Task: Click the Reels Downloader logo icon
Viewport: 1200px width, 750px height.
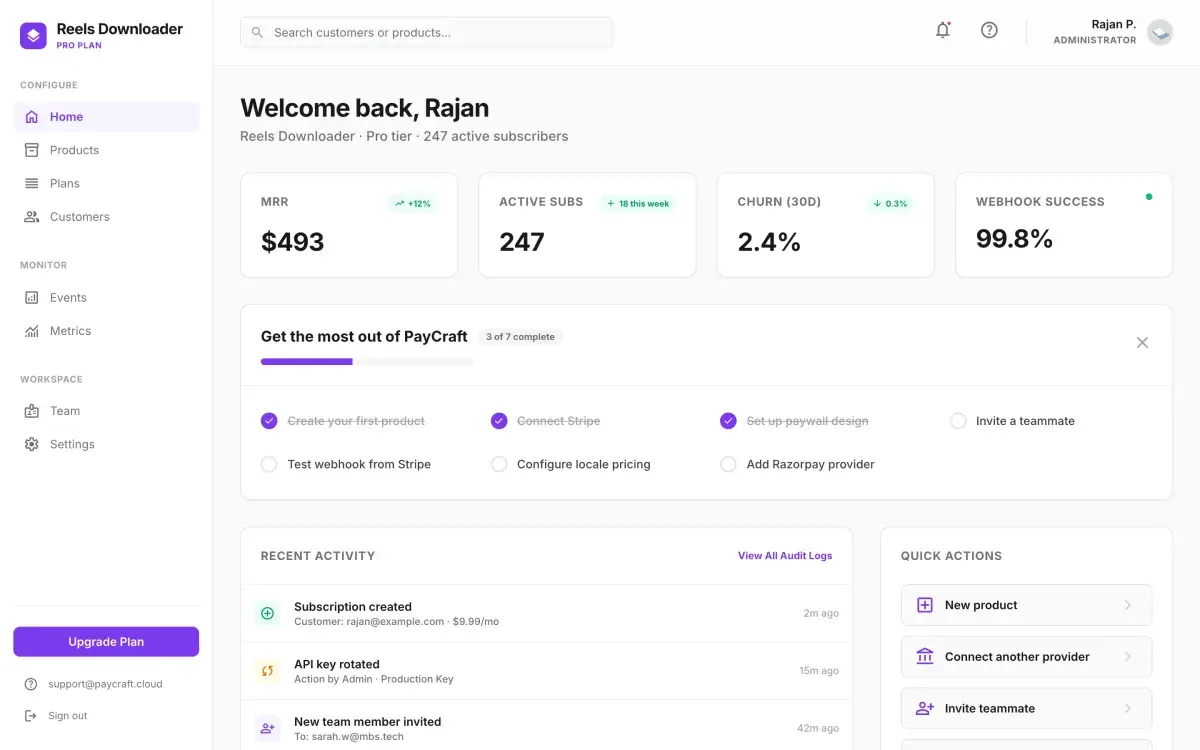Action: click(x=33, y=36)
